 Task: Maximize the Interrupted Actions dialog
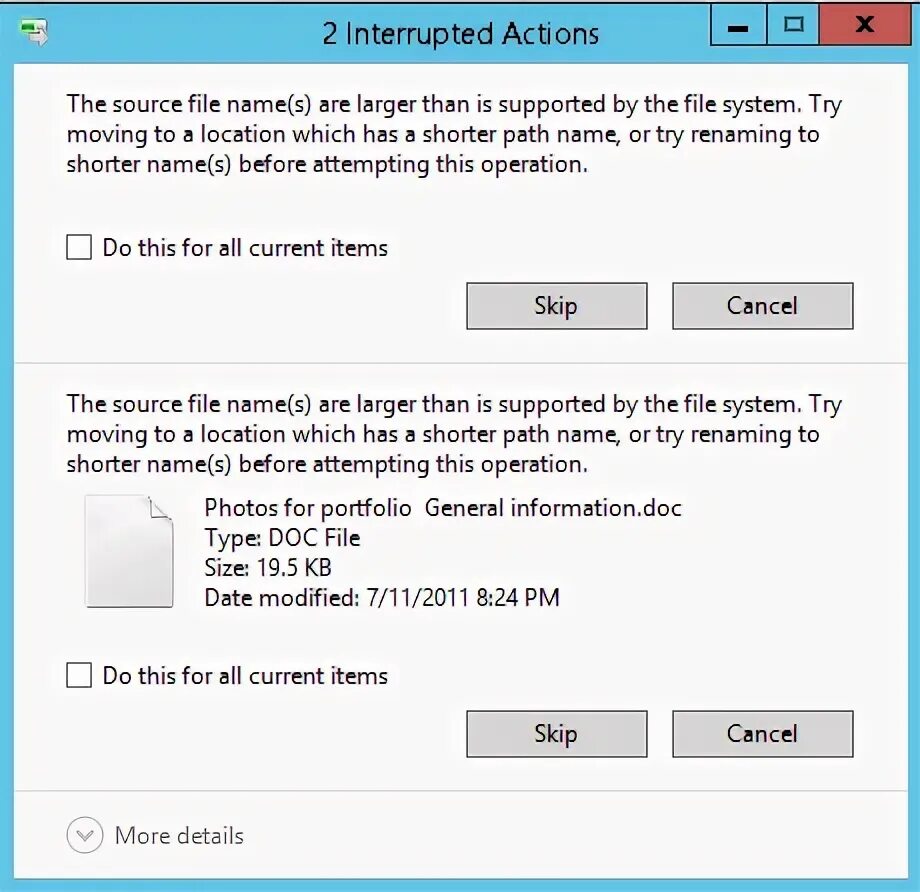coord(793,26)
